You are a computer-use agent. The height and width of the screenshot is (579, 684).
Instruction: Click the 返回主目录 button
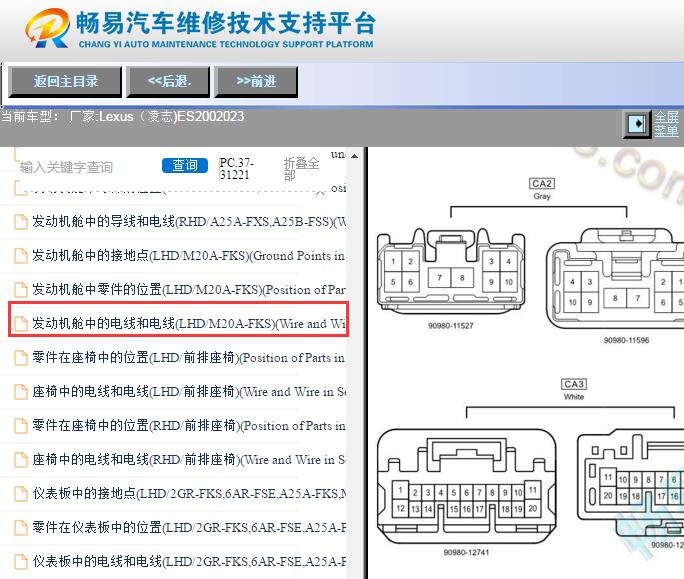(x=65, y=81)
